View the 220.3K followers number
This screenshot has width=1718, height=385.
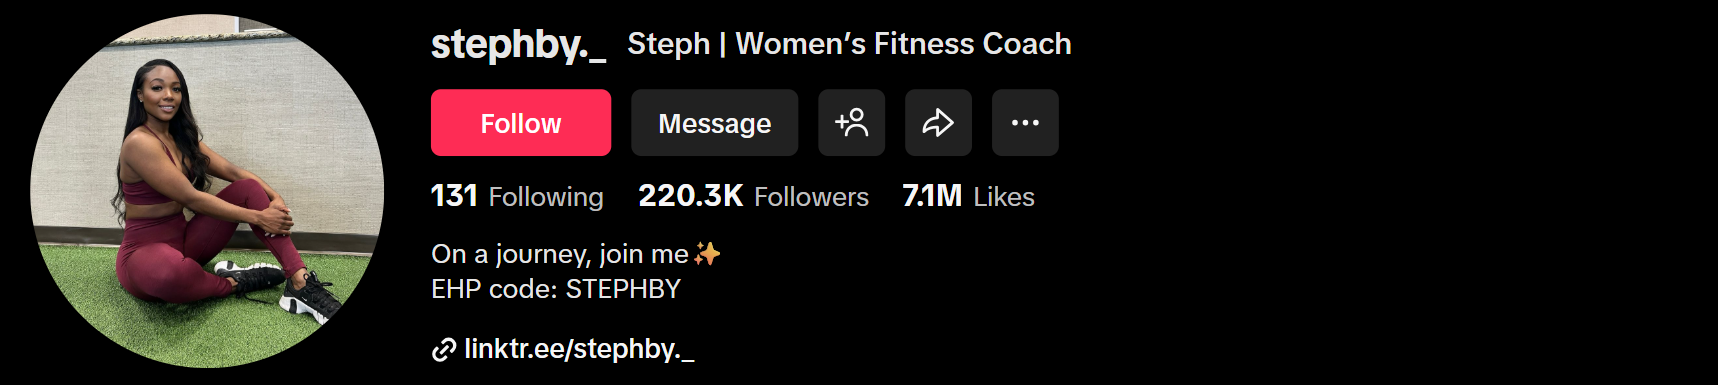690,196
